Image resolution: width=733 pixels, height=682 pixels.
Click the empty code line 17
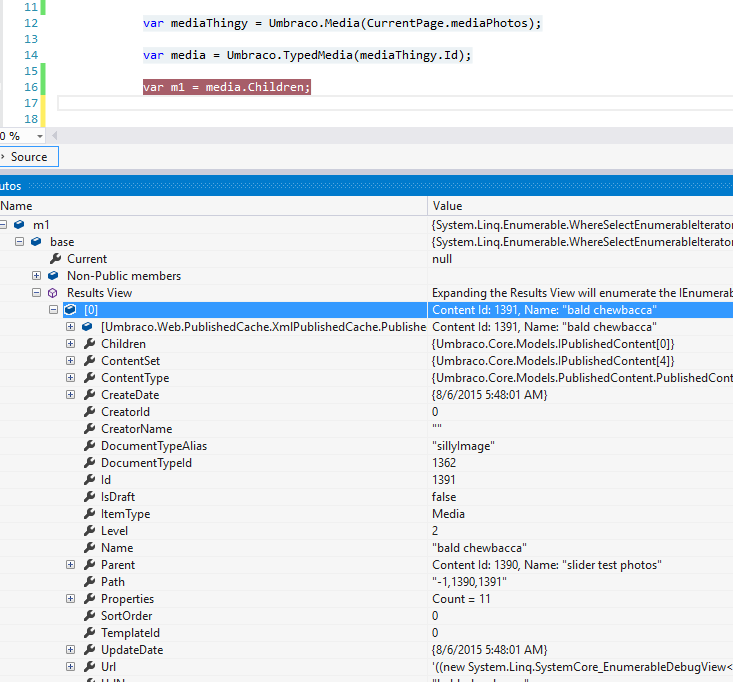(395, 103)
